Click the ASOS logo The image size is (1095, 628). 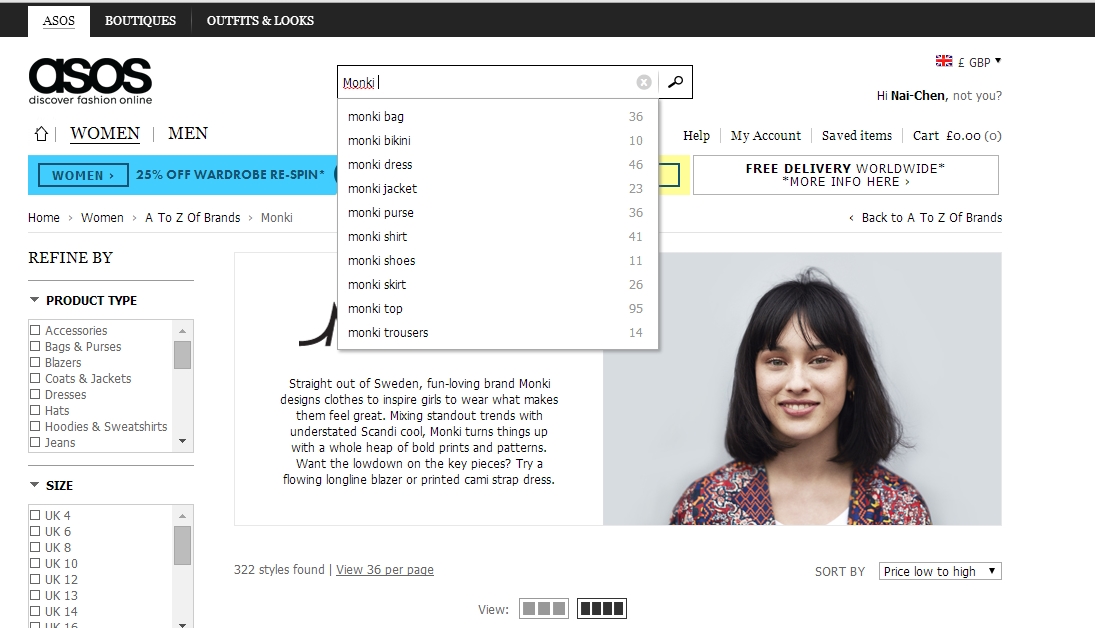pyautogui.click(x=90, y=81)
